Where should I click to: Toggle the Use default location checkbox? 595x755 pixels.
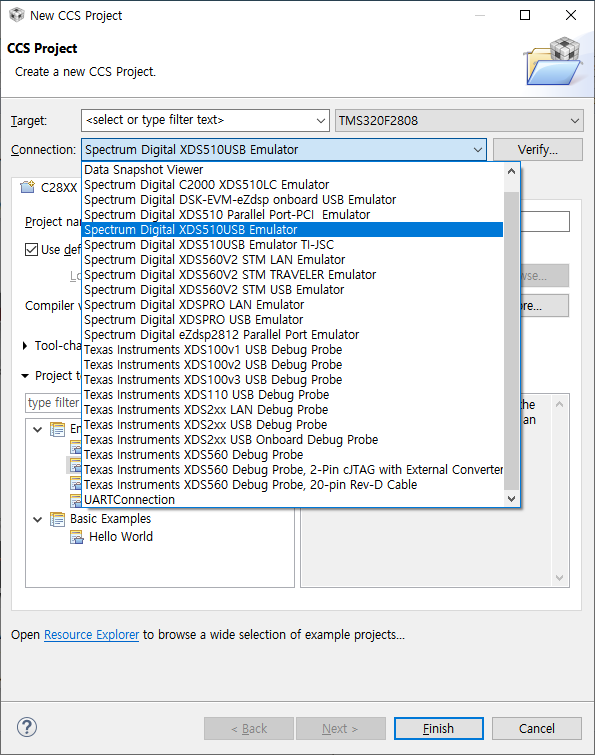[x=31, y=249]
